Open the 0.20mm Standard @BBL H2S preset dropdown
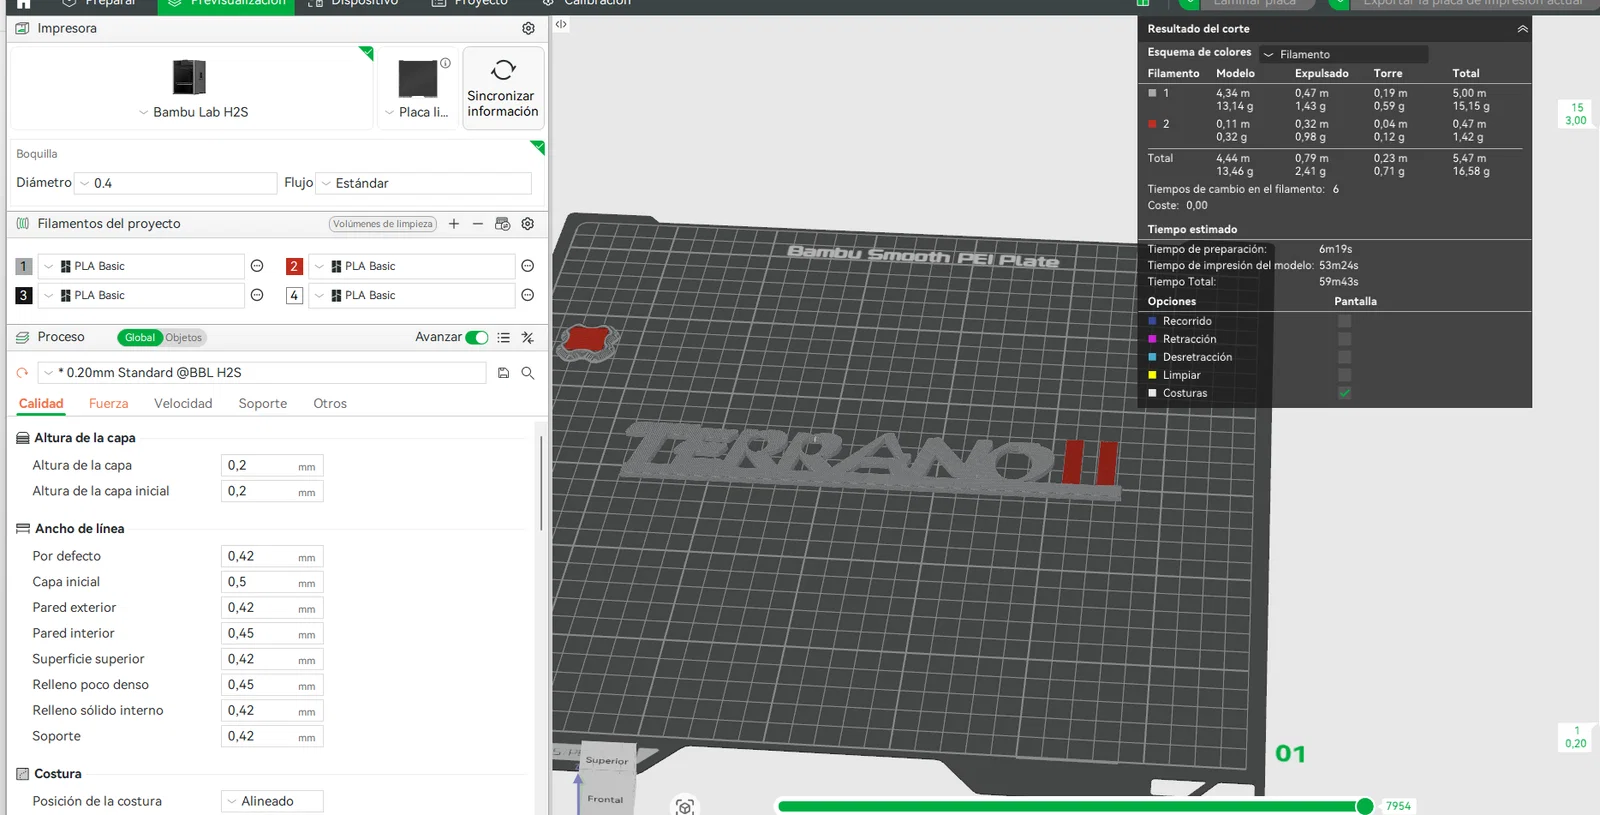This screenshot has height=815, width=1600. [262, 373]
